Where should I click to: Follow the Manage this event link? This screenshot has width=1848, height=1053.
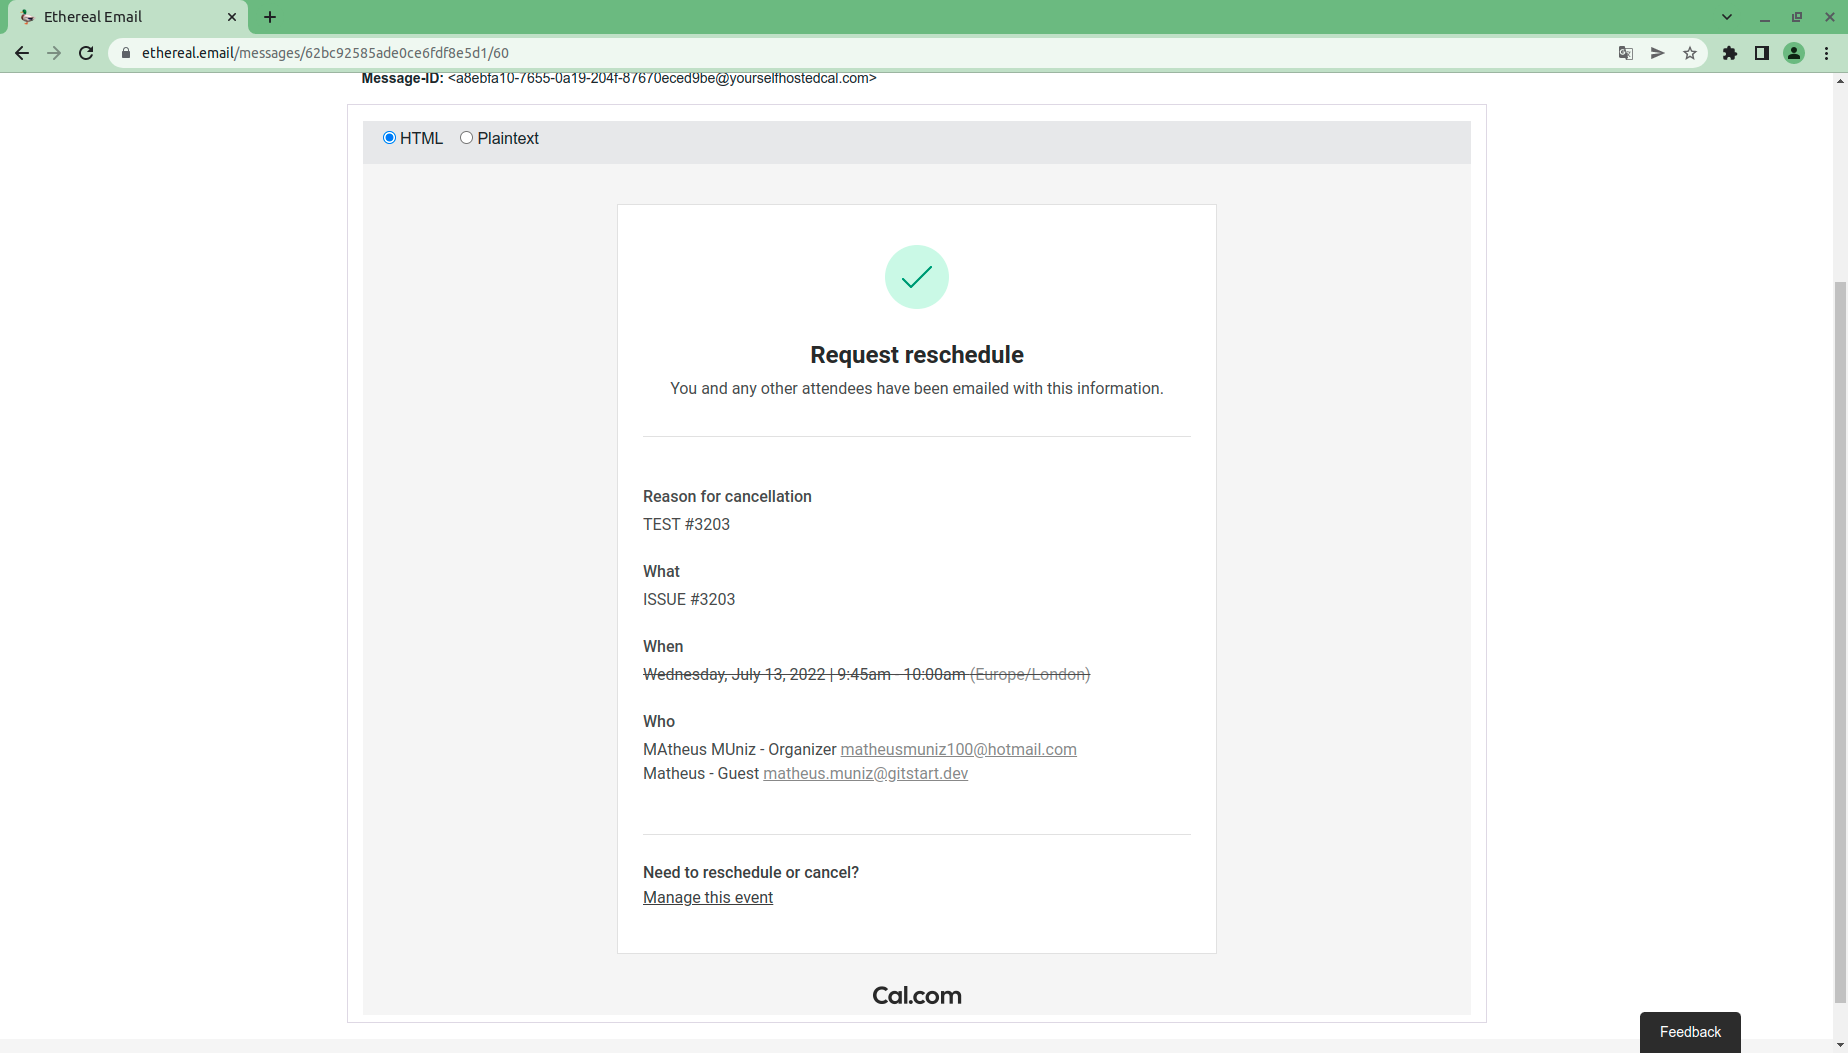[707, 897]
